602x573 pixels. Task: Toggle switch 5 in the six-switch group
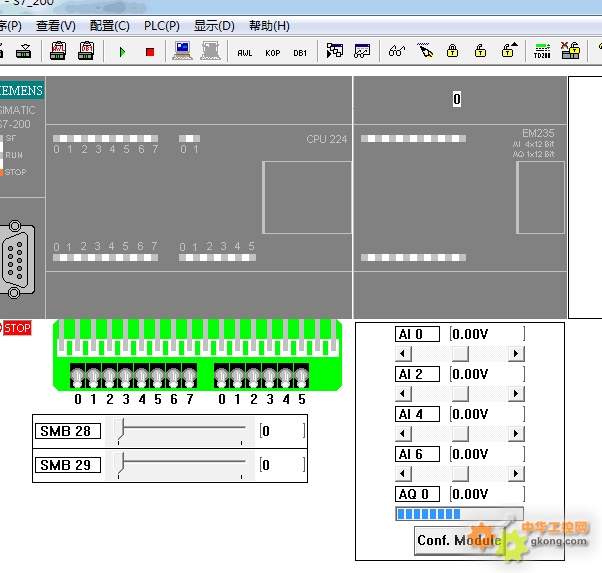pyautogui.click(x=301, y=376)
